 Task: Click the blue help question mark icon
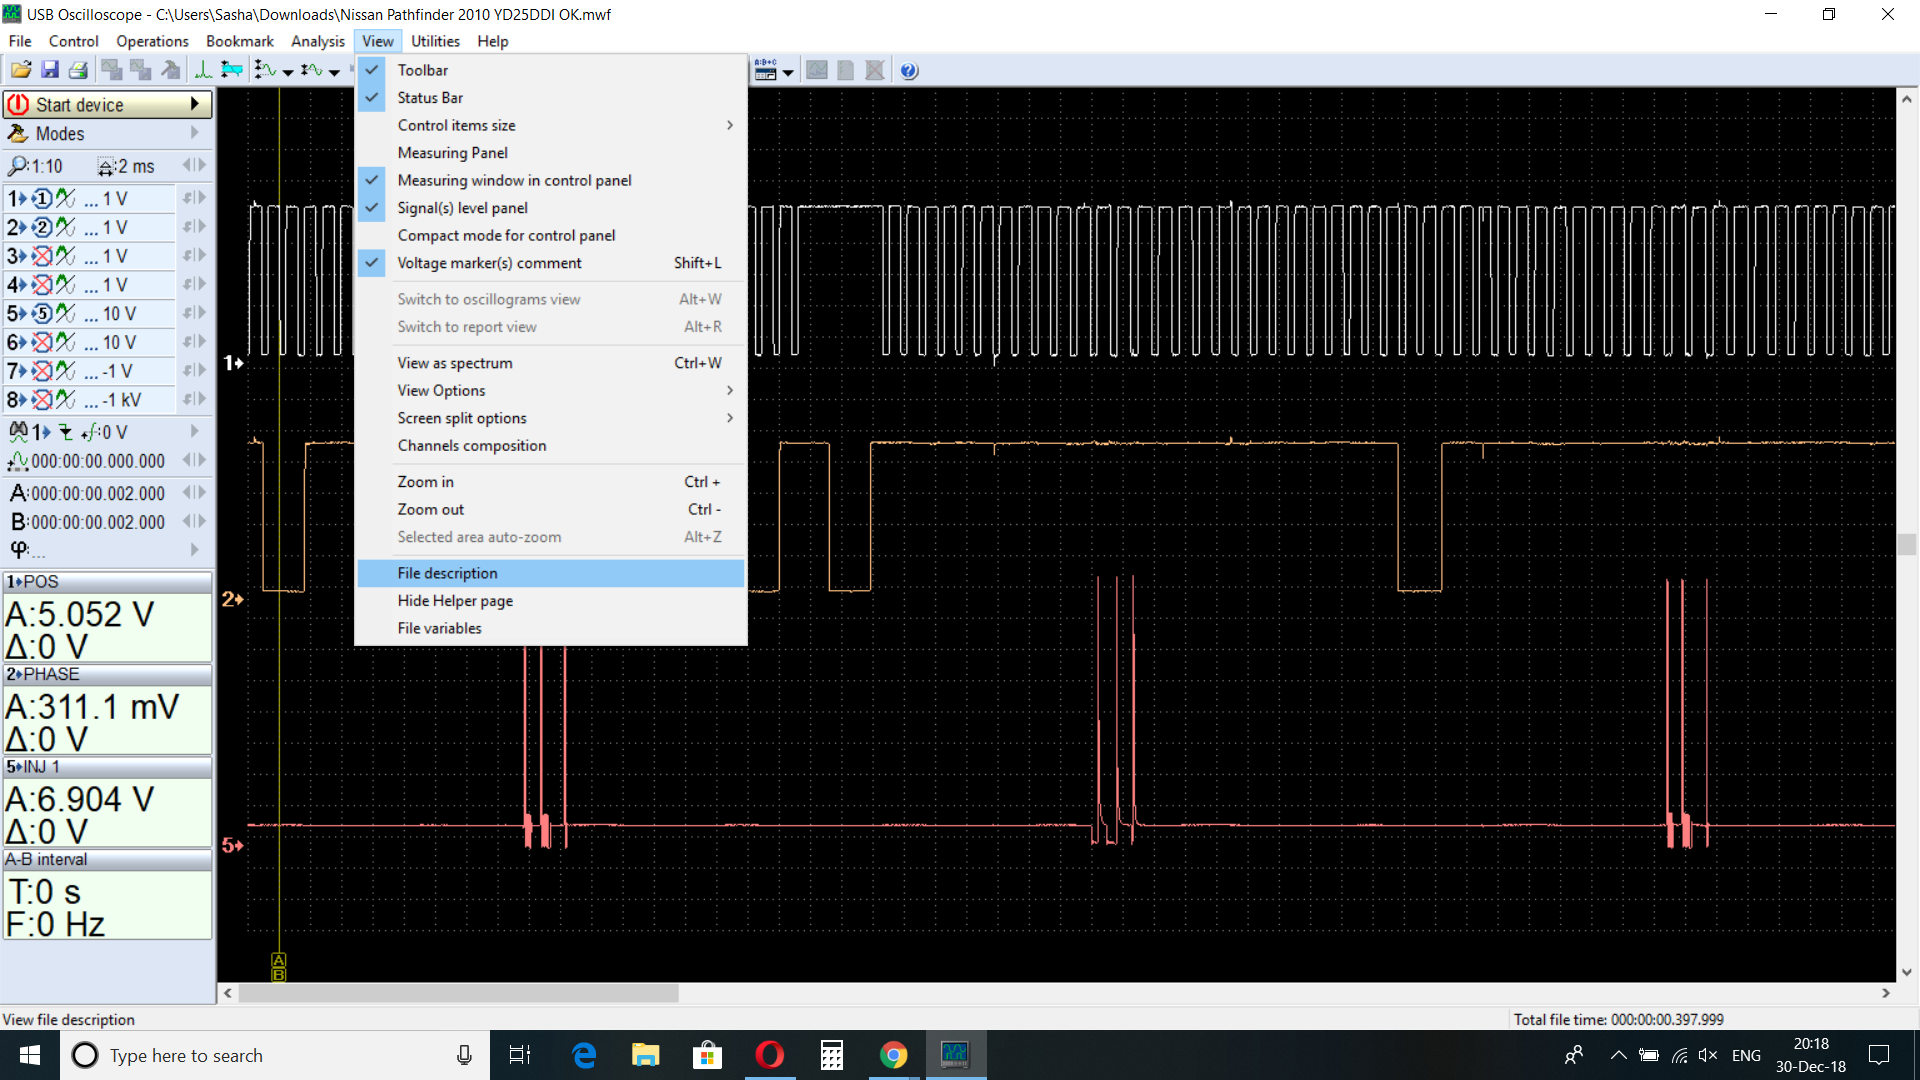coord(909,71)
